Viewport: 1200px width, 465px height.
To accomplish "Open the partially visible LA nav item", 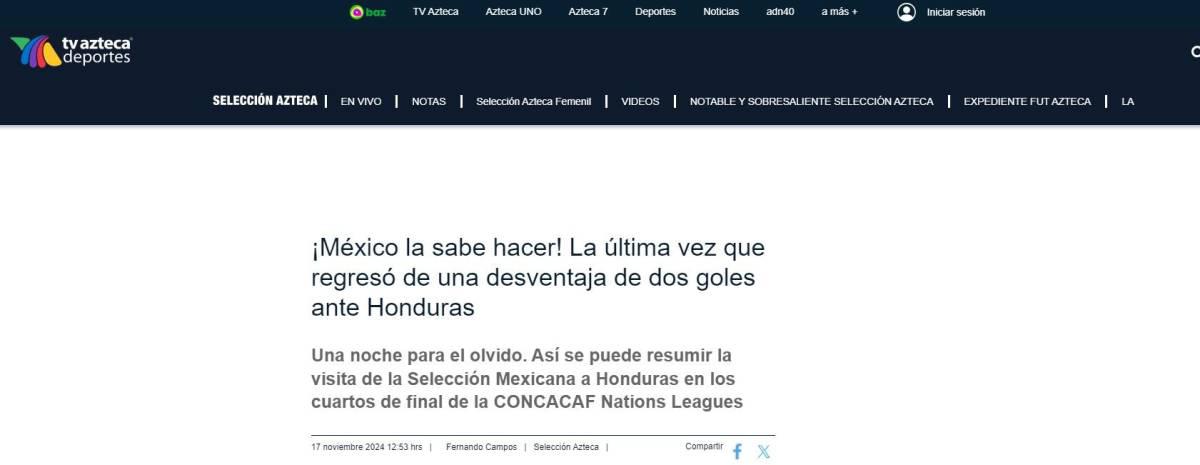I will (1128, 101).
